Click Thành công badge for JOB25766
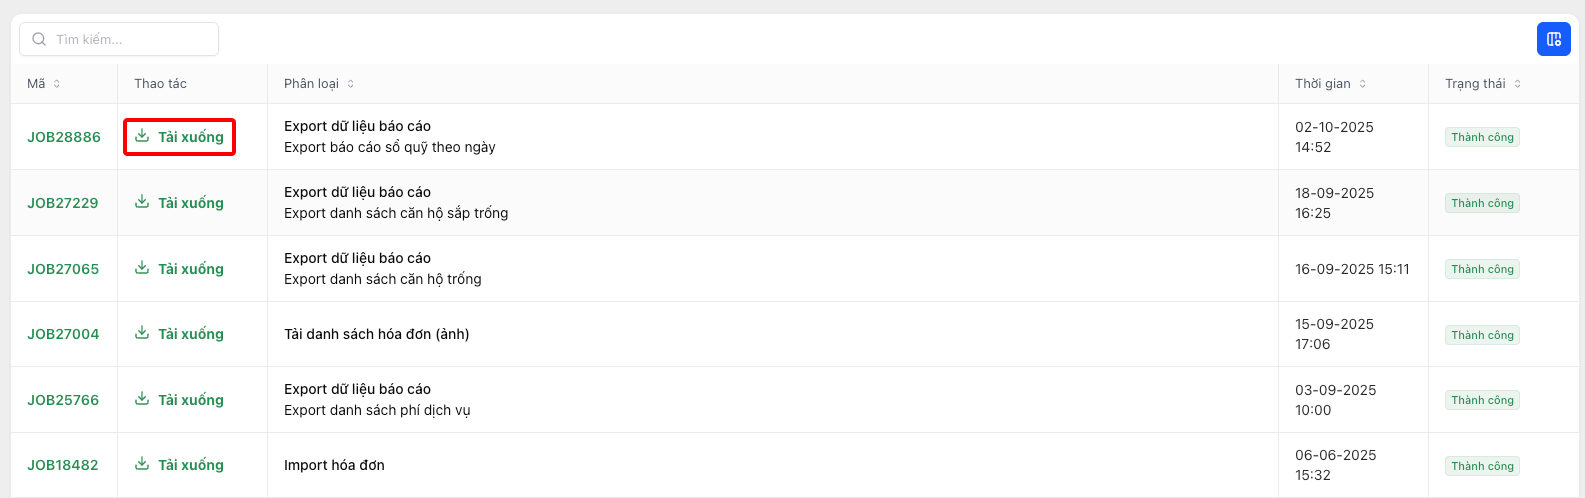Viewport: 1585px width, 498px height. pyautogui.click(x=1482, y=400)
